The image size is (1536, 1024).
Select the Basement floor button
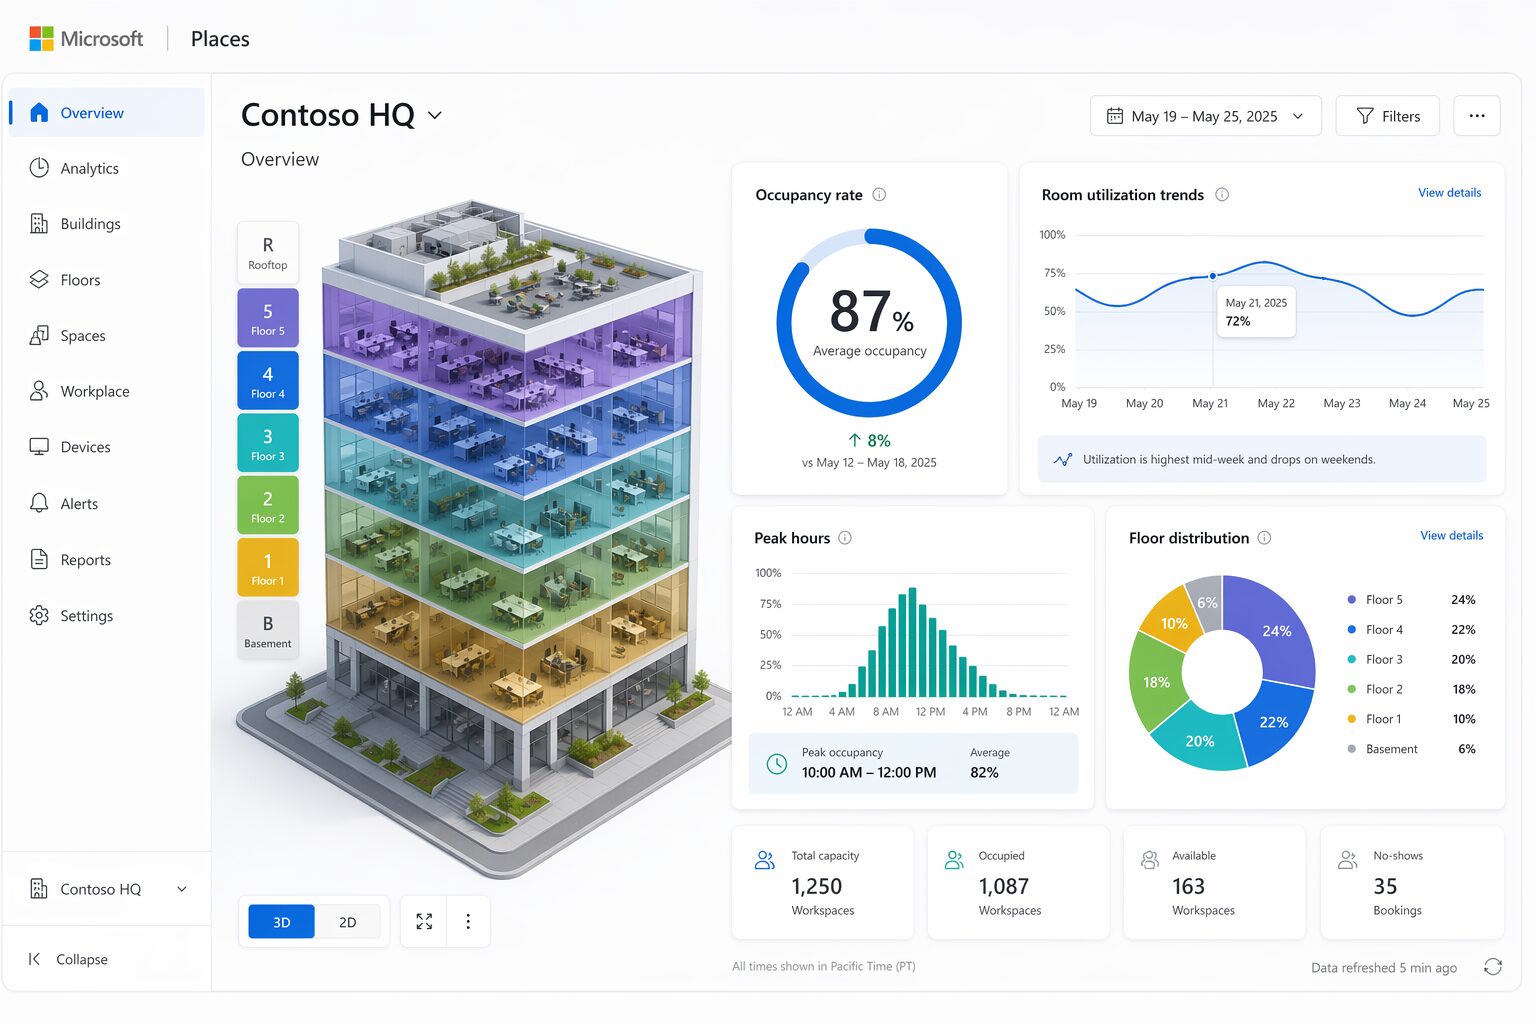(268, 630)
